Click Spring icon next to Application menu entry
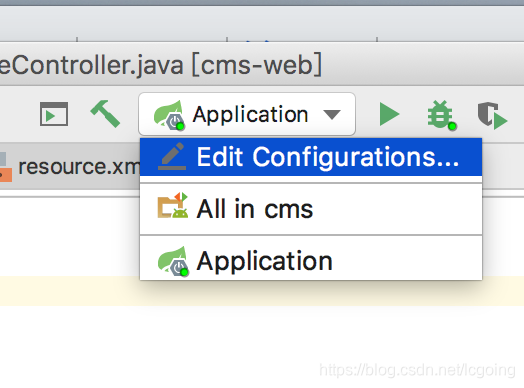Screen dimensions: 524x388 [173, 261]
